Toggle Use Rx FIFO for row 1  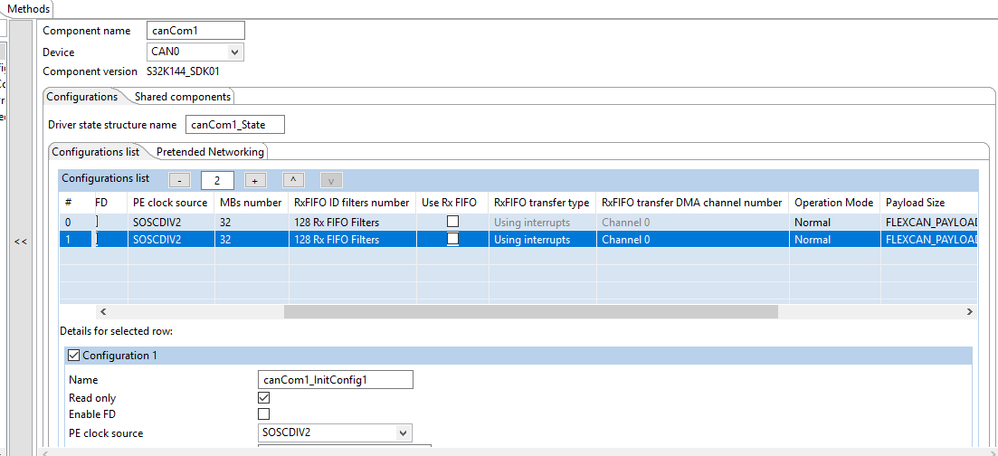coord(453,239)
